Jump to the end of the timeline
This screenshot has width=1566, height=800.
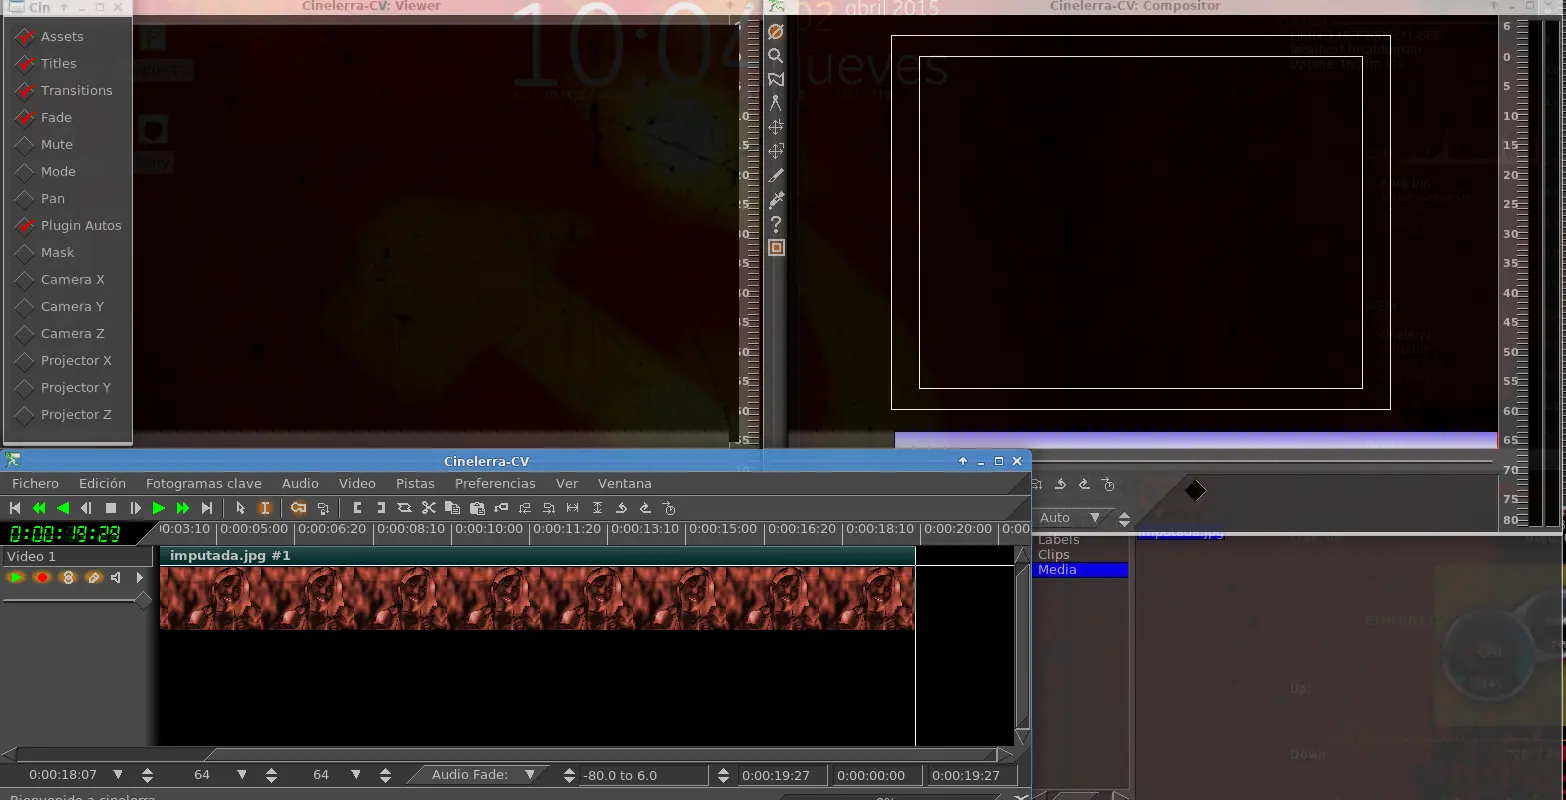click(x=207, y=508)
